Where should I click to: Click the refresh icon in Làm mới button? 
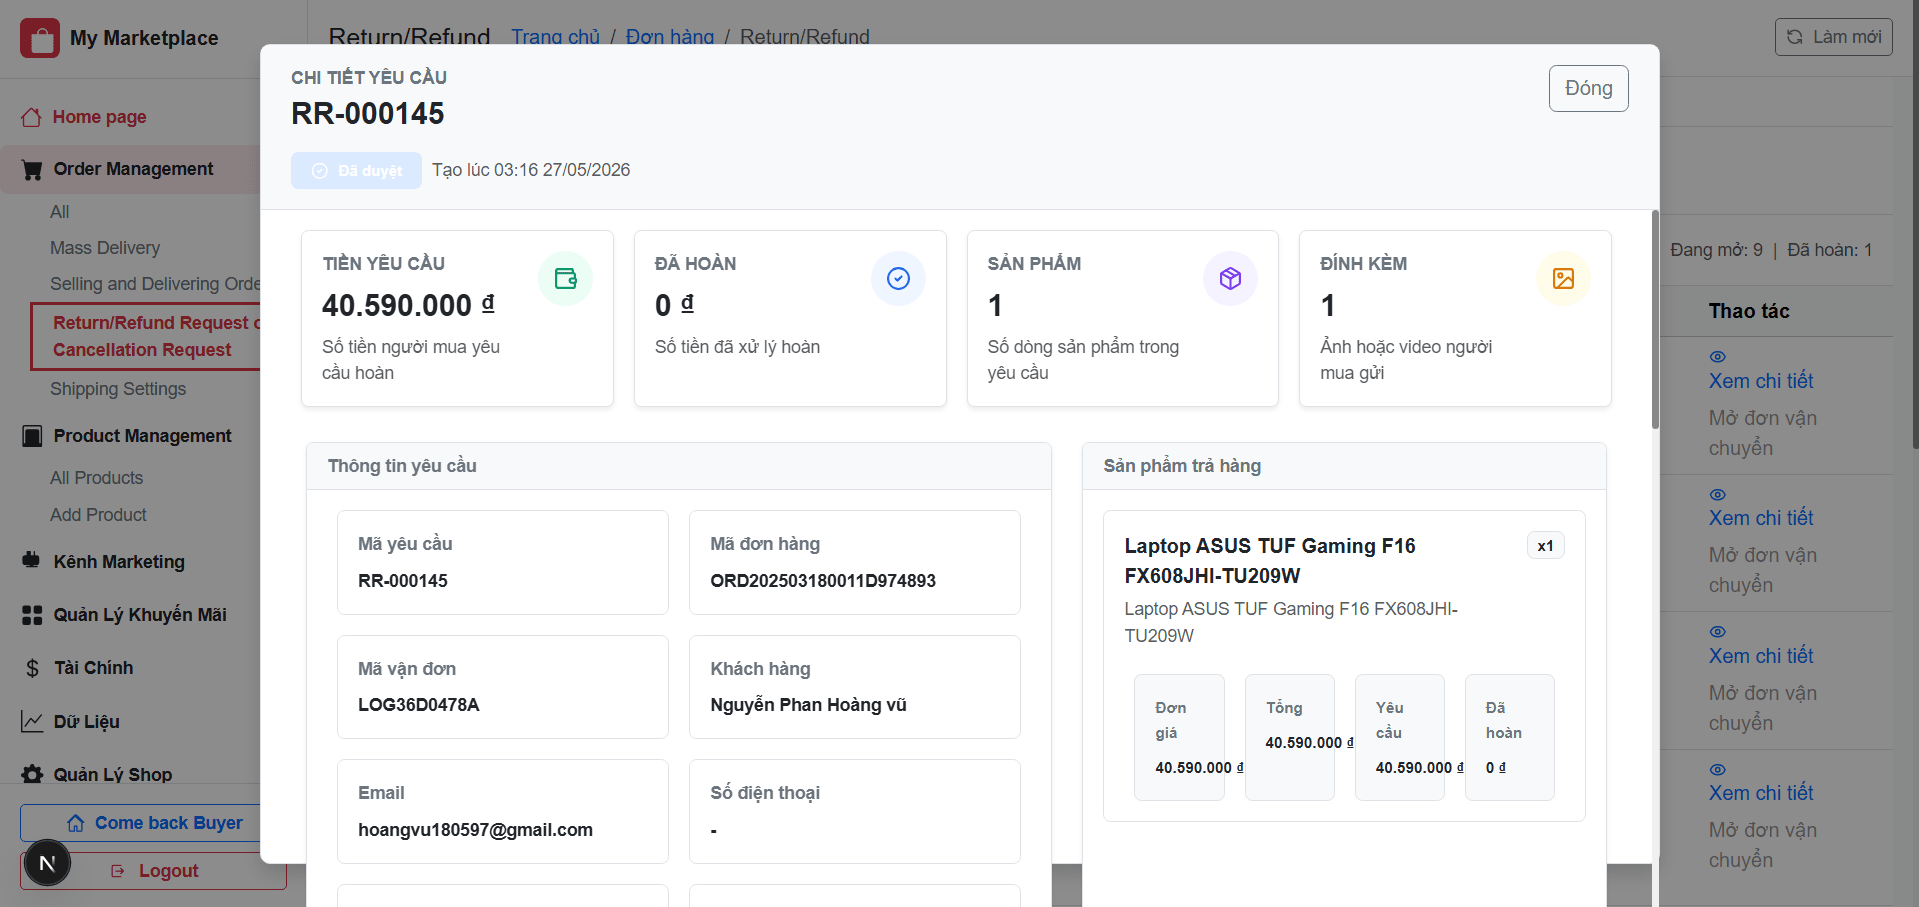pos(1795,37)
